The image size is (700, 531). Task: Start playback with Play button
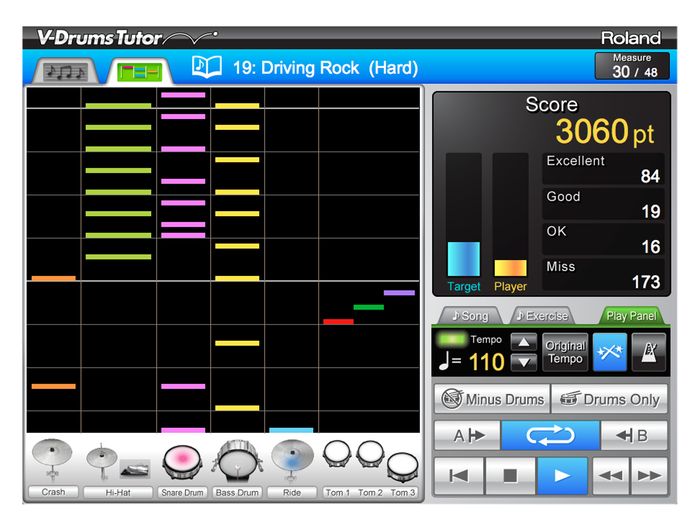562,476
